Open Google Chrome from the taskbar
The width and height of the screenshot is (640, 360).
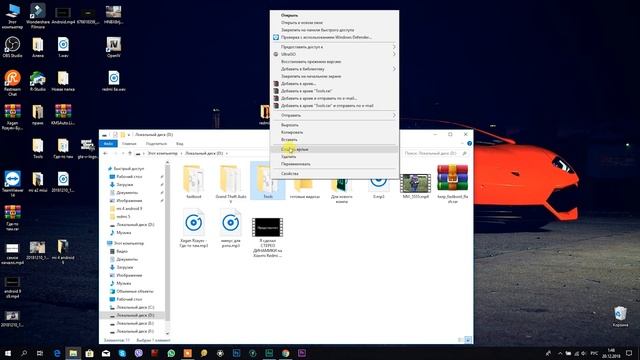tap(285, 353)
